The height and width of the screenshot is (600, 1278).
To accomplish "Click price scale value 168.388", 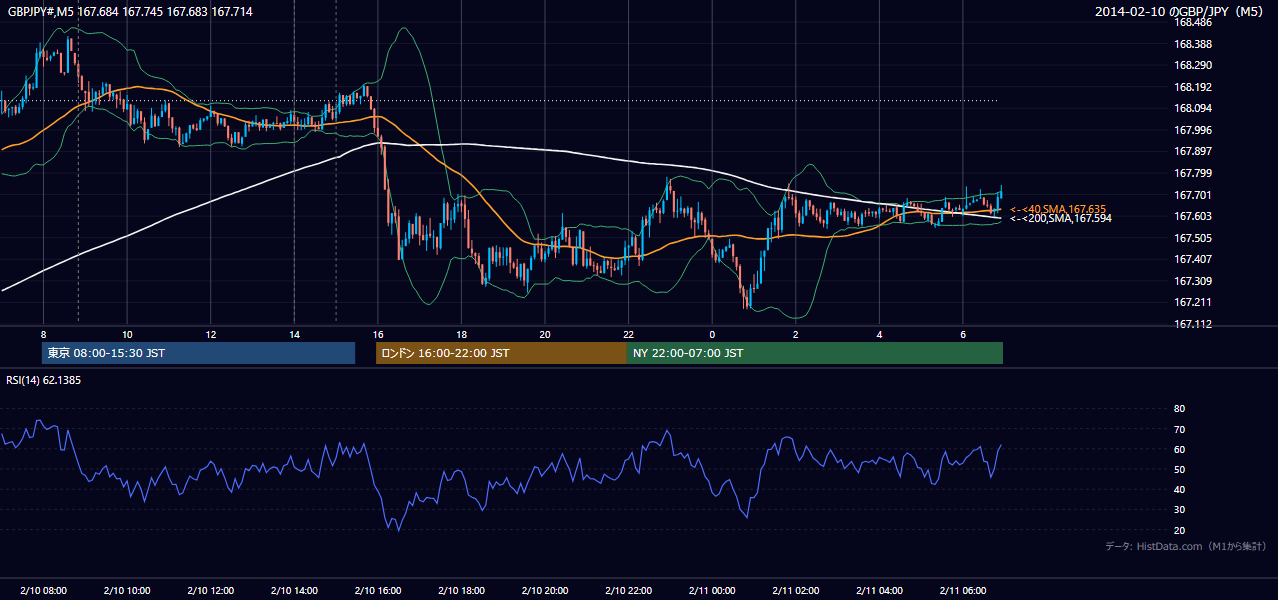I will click(x=1192, y=44).
